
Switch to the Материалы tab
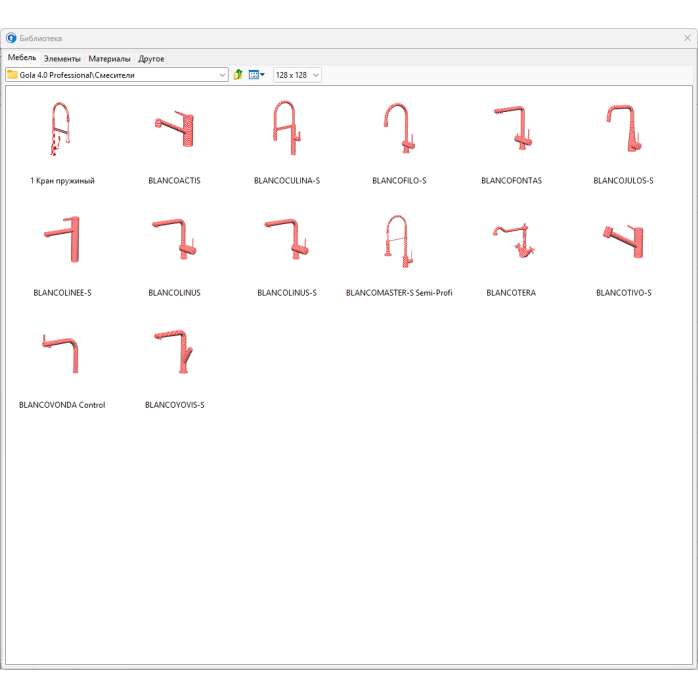click(110, 58)
